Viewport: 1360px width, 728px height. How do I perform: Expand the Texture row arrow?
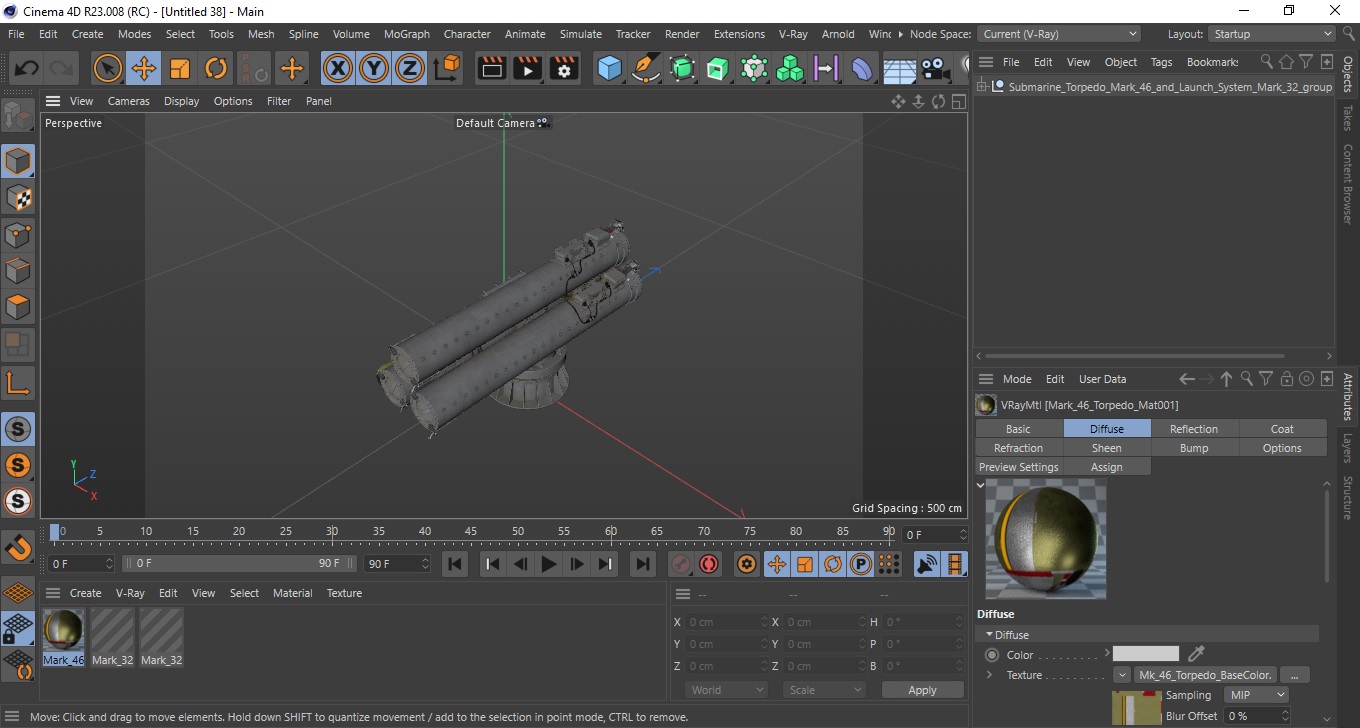pos(990,675)
